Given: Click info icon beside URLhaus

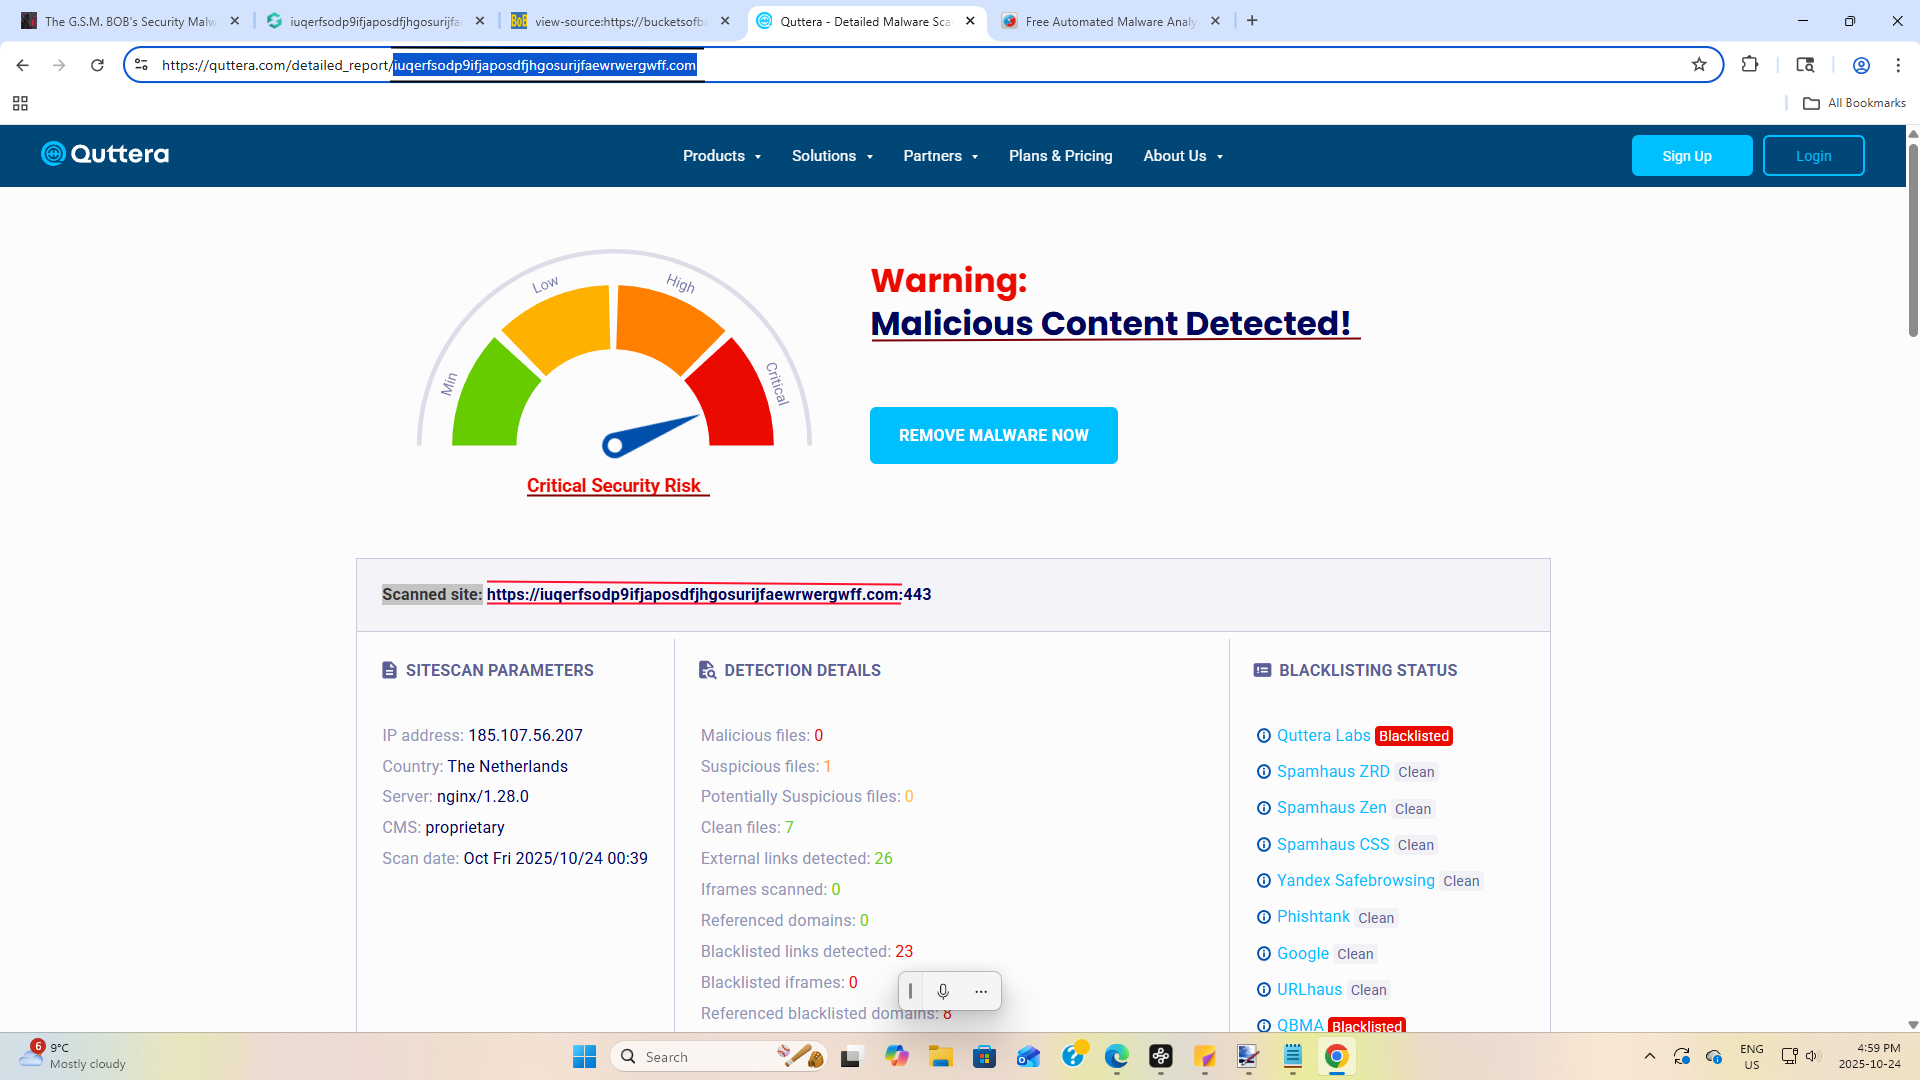Looking at the screenshot, I should coord(1264,990).
